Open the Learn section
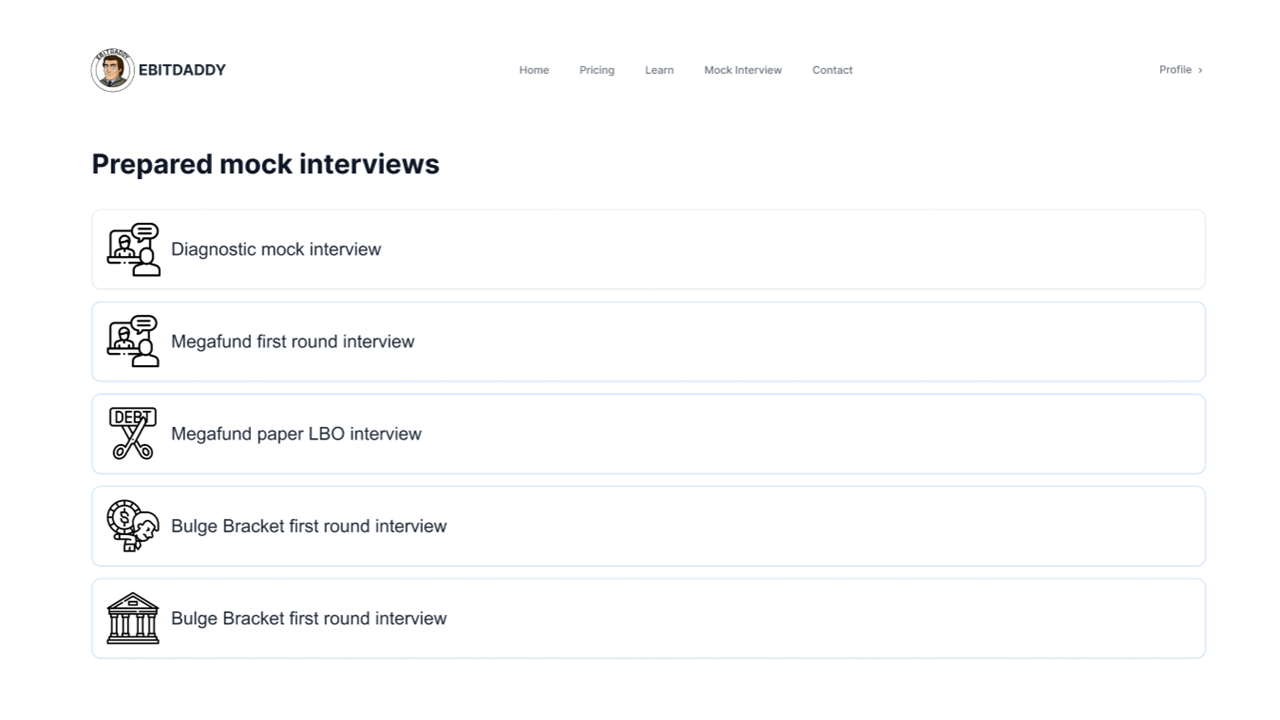 [659, 70]
